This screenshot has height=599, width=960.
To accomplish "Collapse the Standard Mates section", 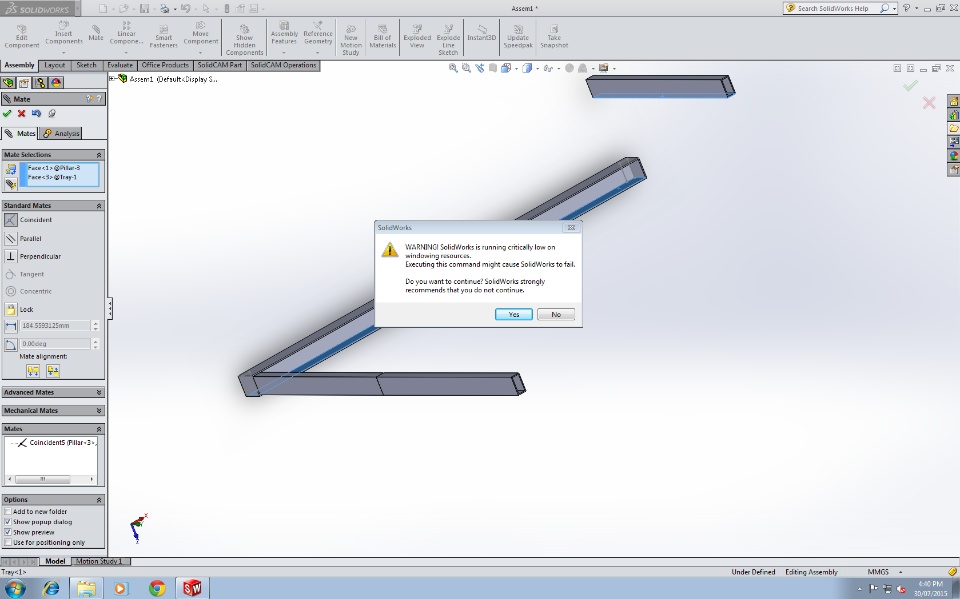I will click(x=99, y=206).
